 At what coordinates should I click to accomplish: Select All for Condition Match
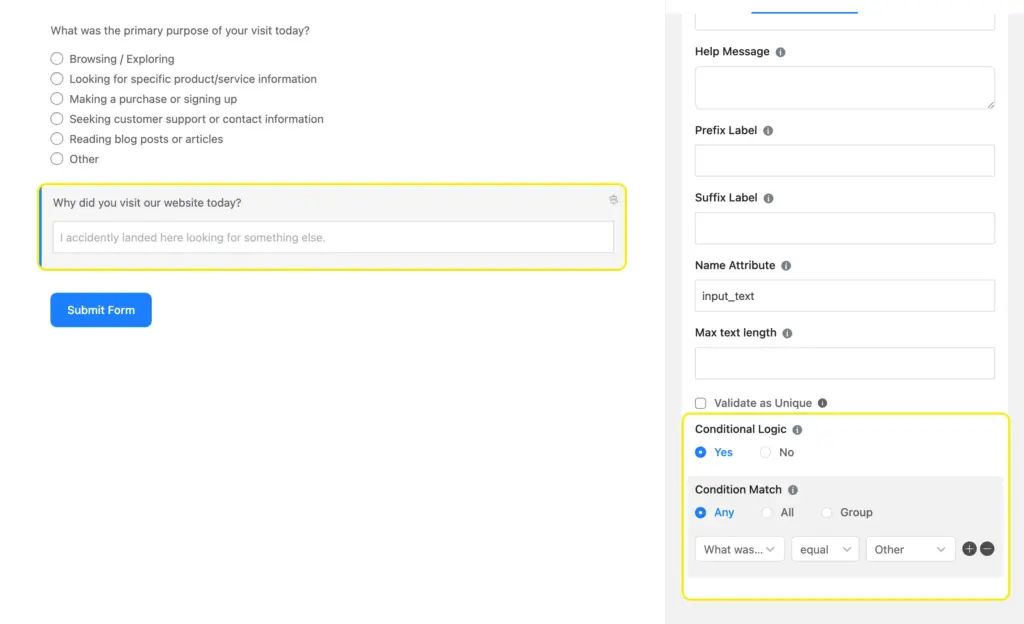766,512
